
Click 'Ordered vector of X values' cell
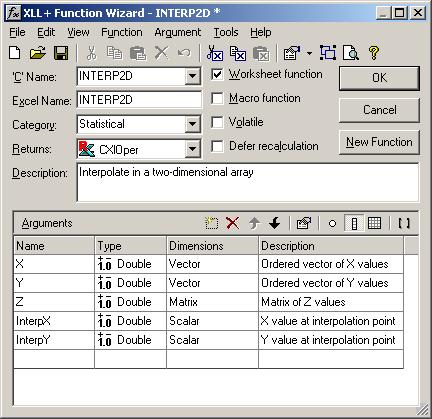[x=331, y=264]
